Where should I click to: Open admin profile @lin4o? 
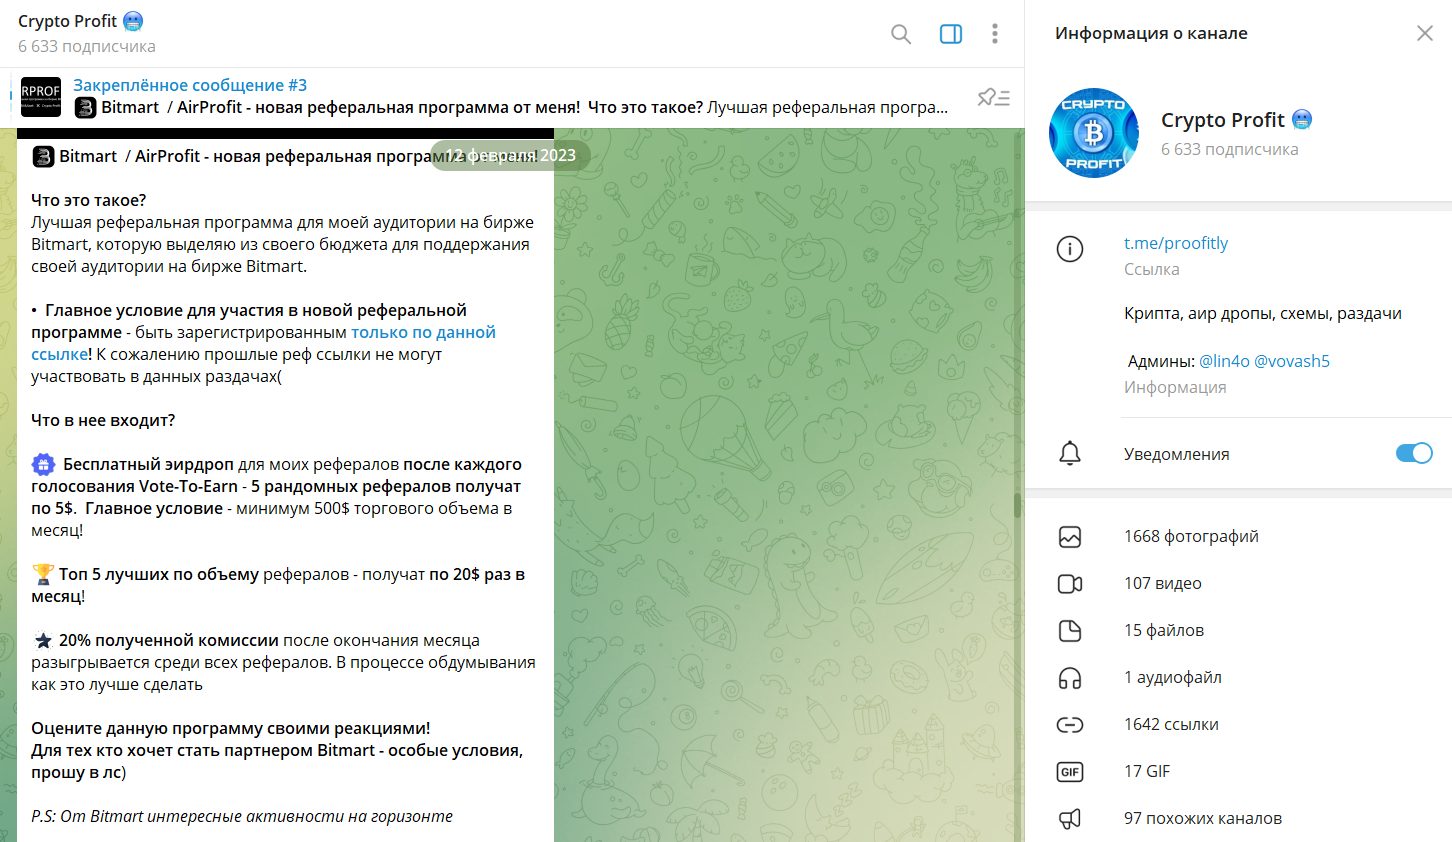click(x=1224, y=361)
